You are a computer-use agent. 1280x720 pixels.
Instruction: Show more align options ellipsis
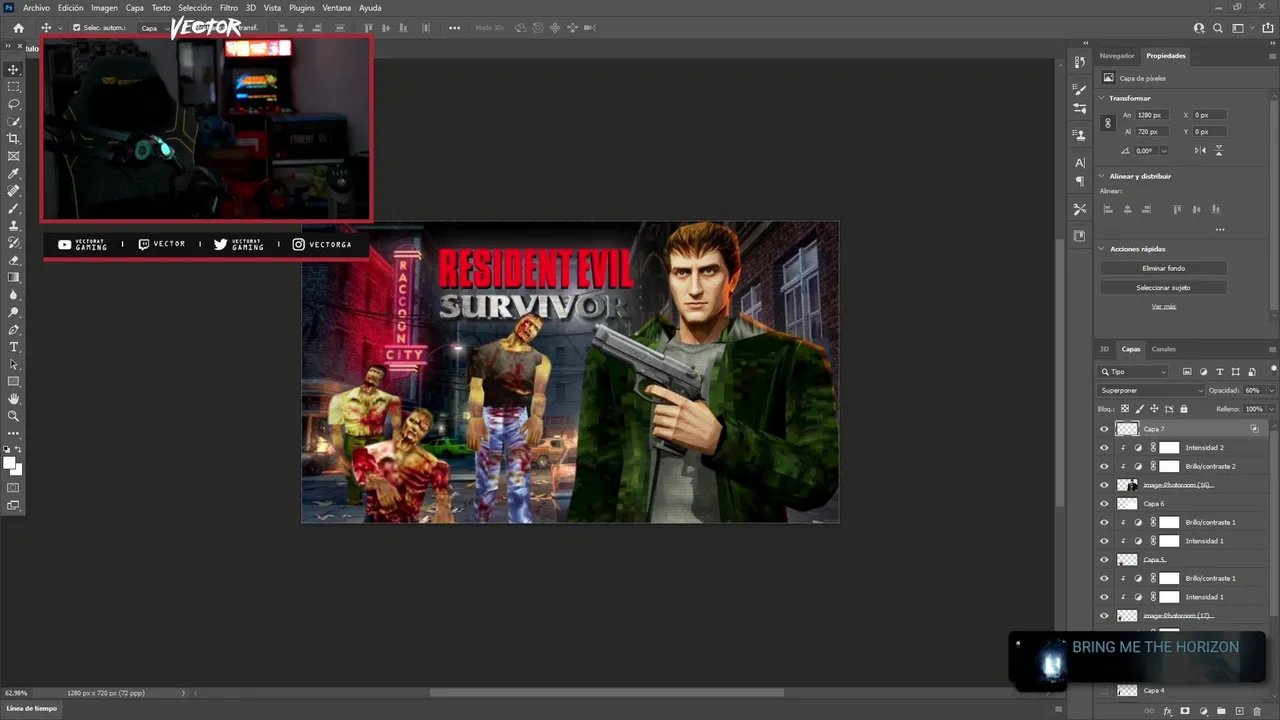click(1219, 229)
